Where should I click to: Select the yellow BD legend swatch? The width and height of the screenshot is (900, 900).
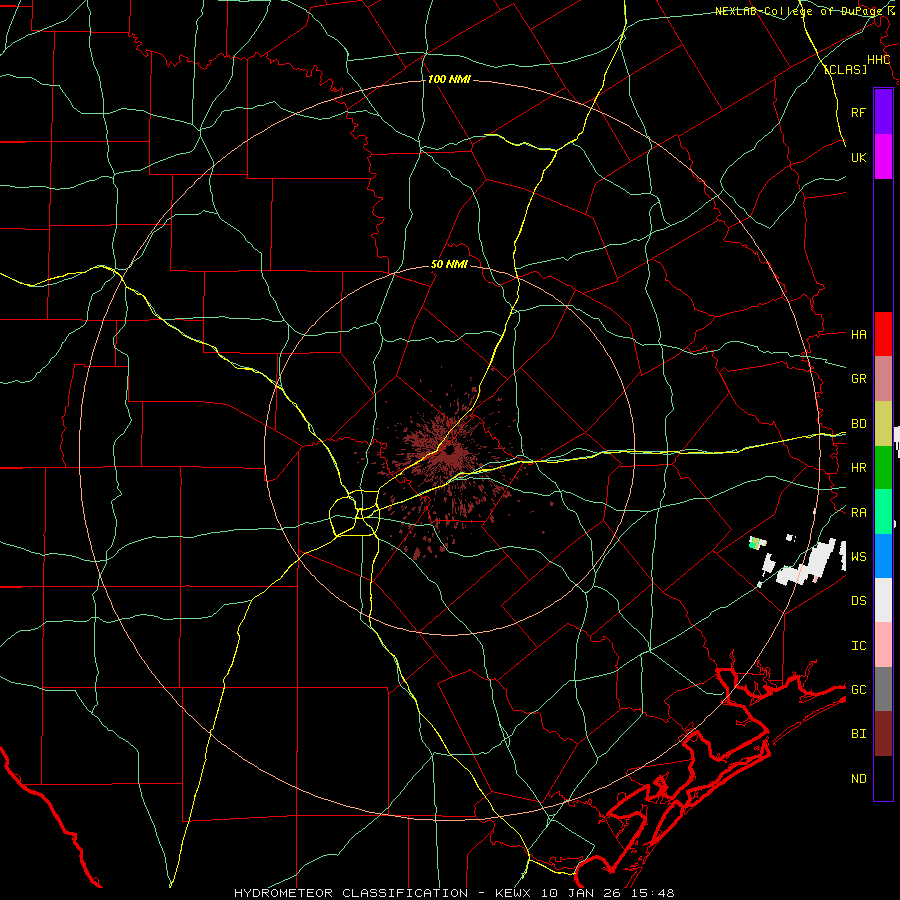pyautogui.click(x=883, y=423)
